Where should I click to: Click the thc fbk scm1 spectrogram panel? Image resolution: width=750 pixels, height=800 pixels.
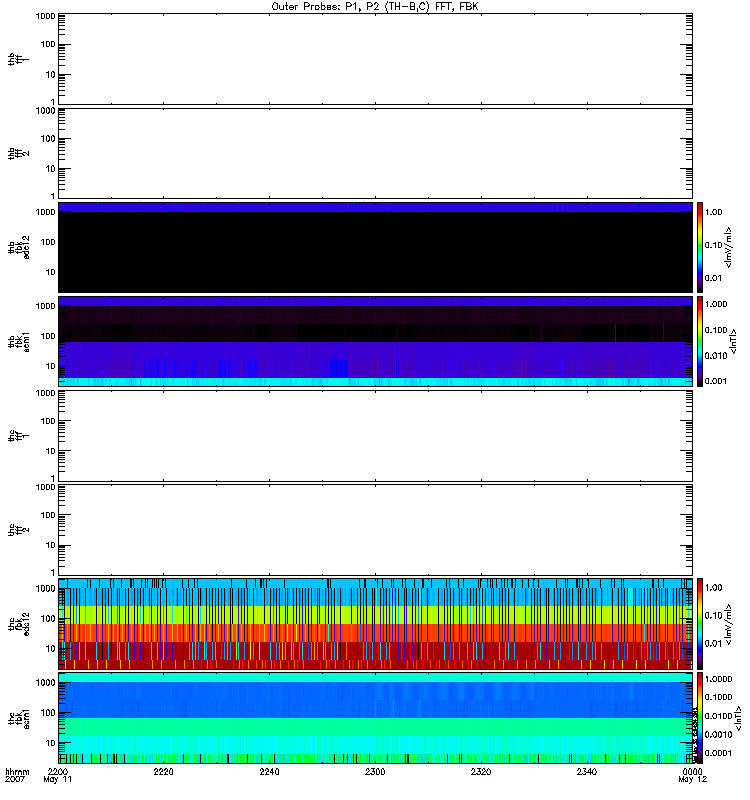click(x=375, y=718)
